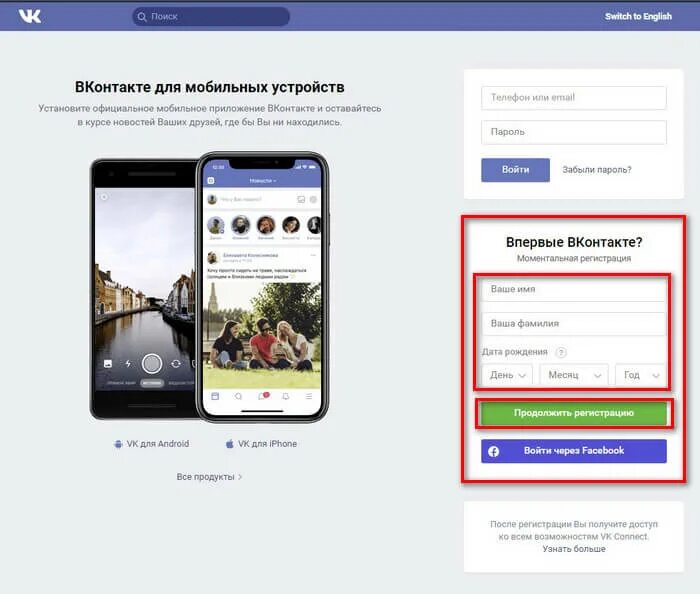This screenshot has height=594, width=700.
Task: Click Продолжить регистрацию green button
Action: (x=574, y=413)
